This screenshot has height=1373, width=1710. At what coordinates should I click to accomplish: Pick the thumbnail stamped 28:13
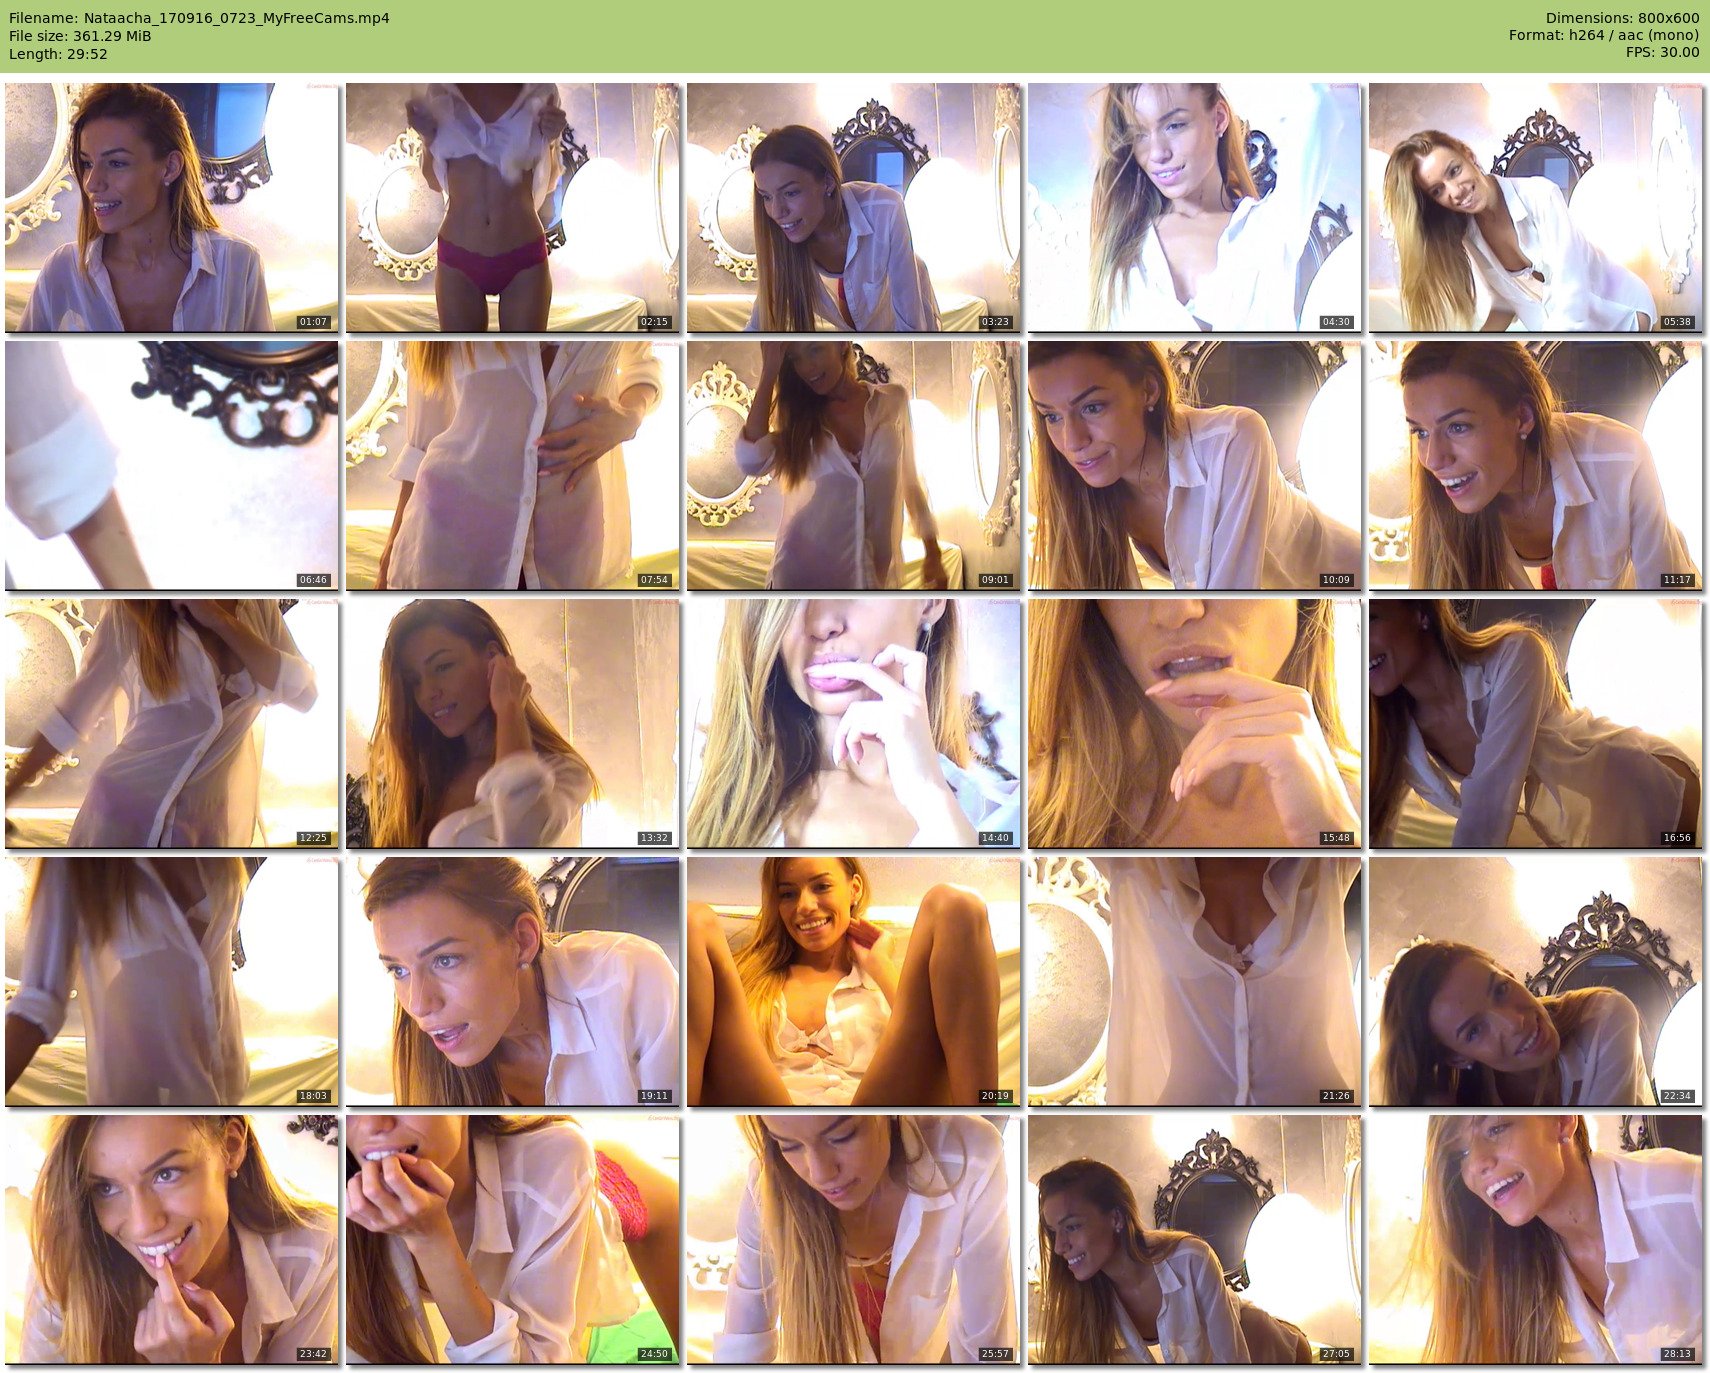(1536, 1239)
